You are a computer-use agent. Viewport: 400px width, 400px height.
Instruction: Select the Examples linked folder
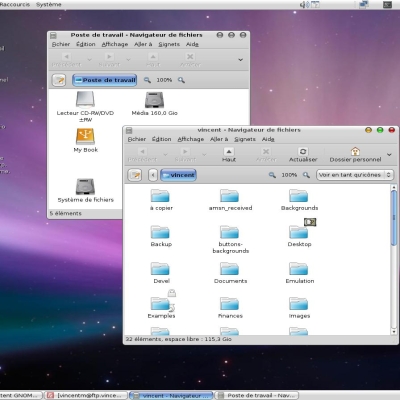[160, 303]
